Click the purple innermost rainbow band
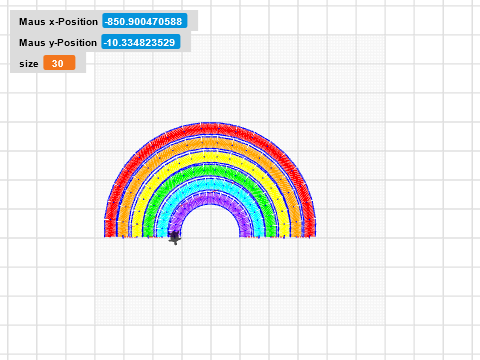 pyautogui.click(x=210, y=197)
